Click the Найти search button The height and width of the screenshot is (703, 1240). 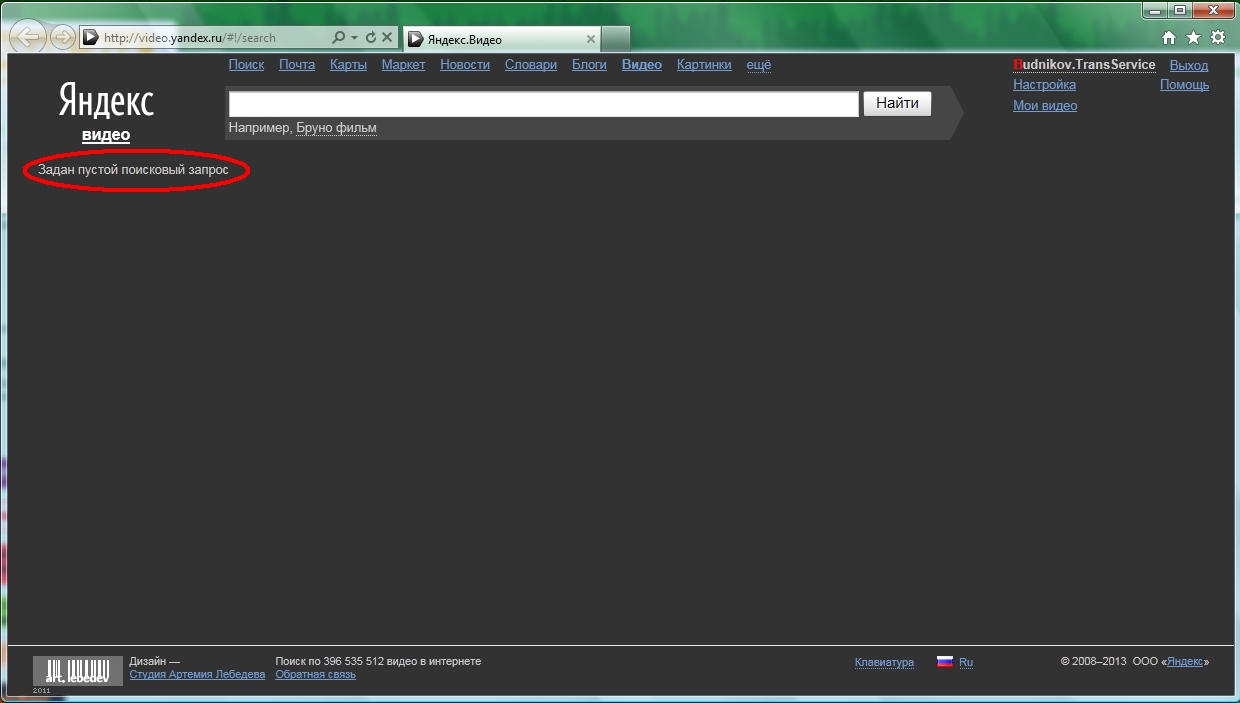pyautogui.click(x=897, y=104)
